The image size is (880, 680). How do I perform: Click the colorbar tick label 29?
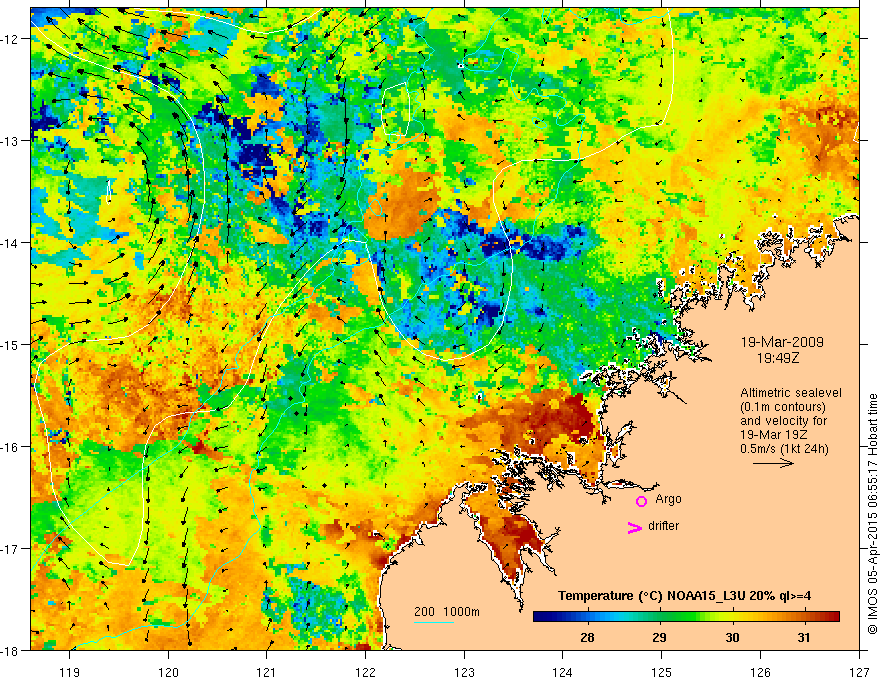coord(659,637)
